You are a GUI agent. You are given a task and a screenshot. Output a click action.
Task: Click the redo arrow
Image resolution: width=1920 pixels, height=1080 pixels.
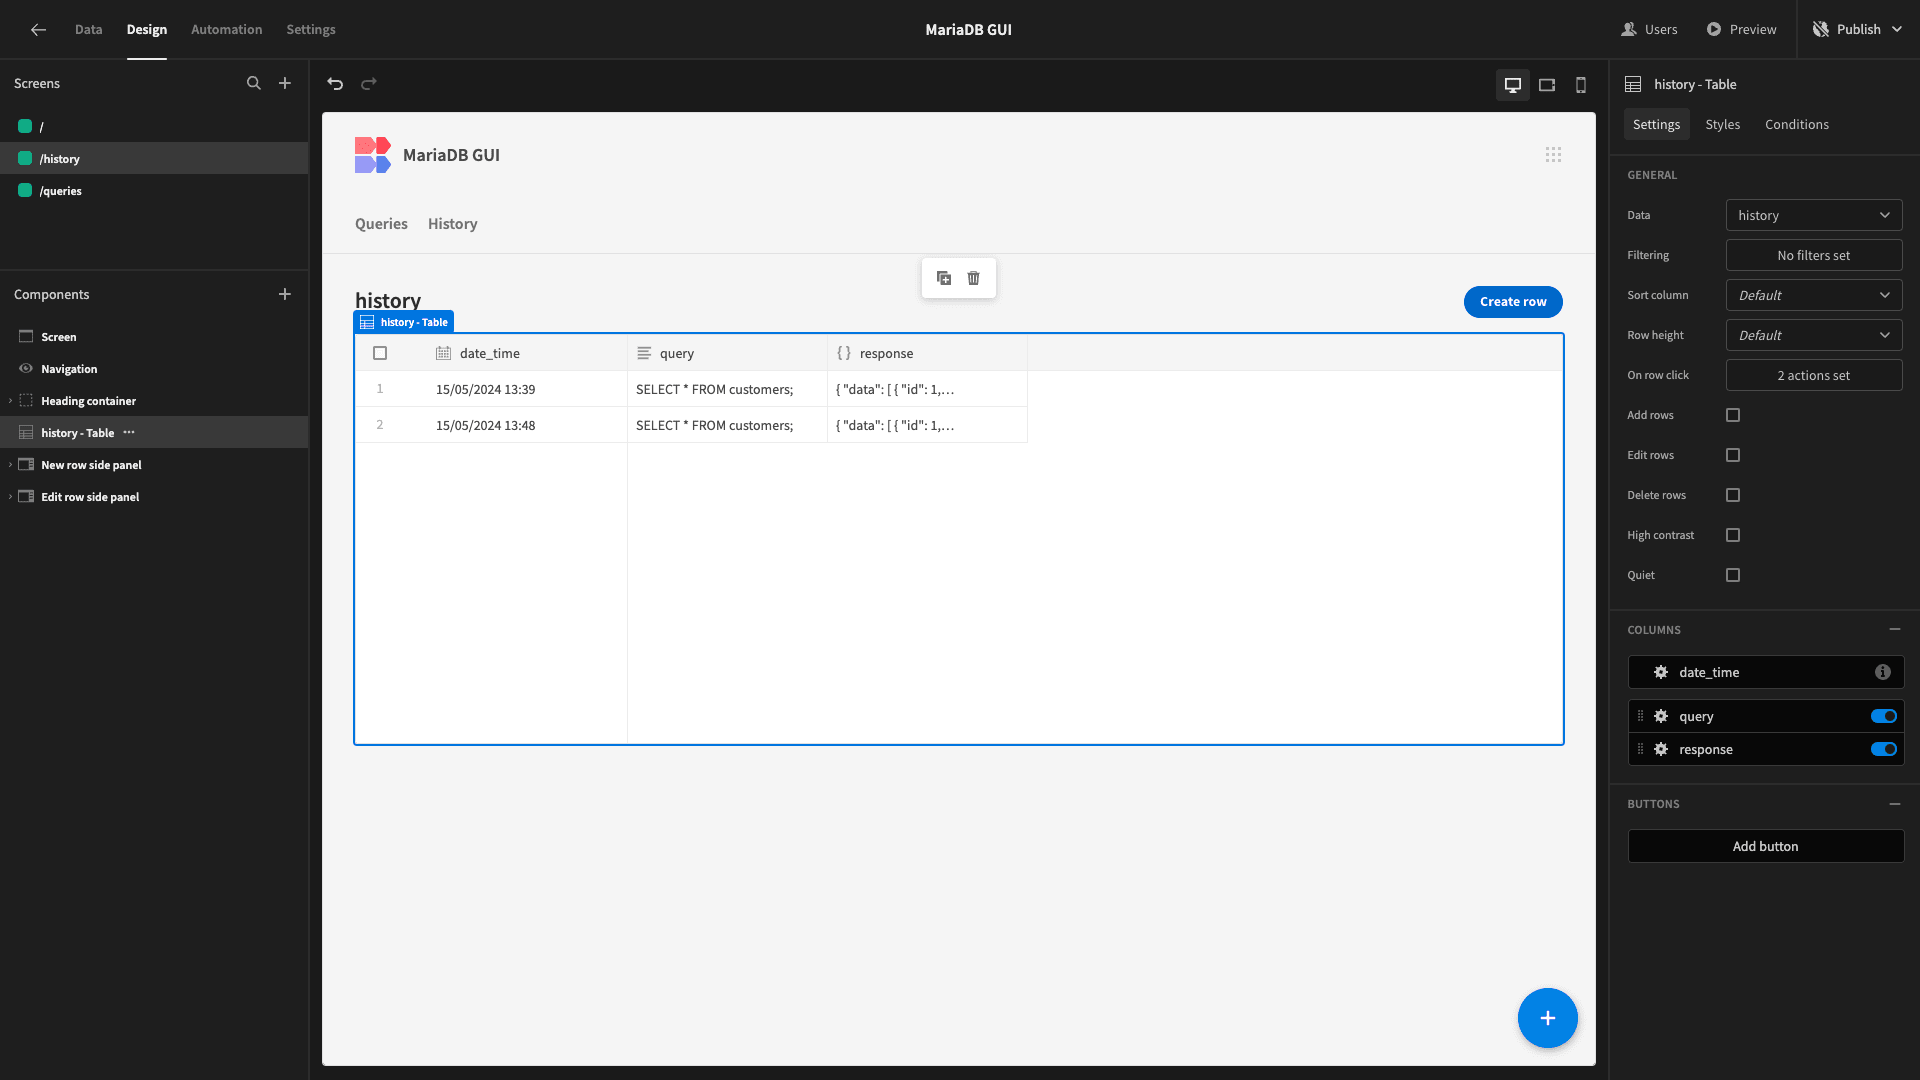pyautogui.click(x=369, y=84)
